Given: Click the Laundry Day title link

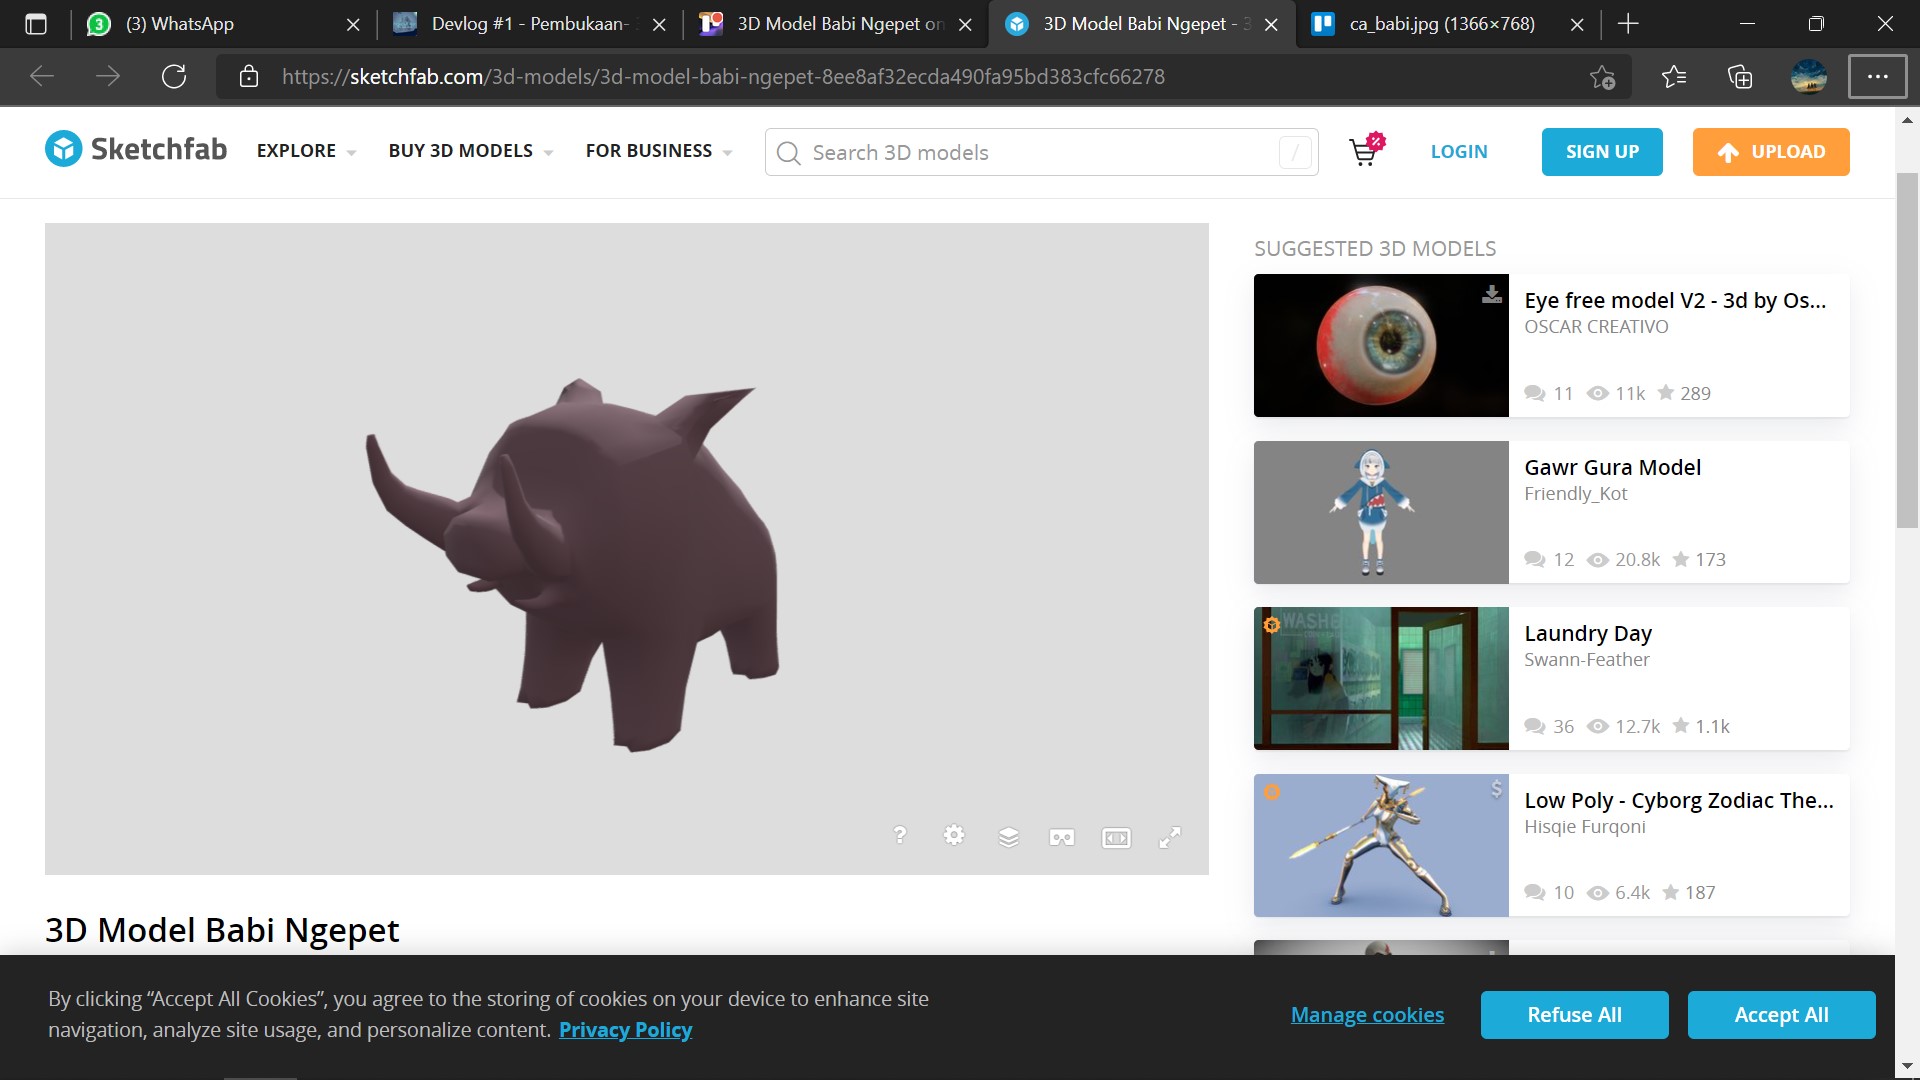Looking at the screenshot, I should pos(1588,634).
